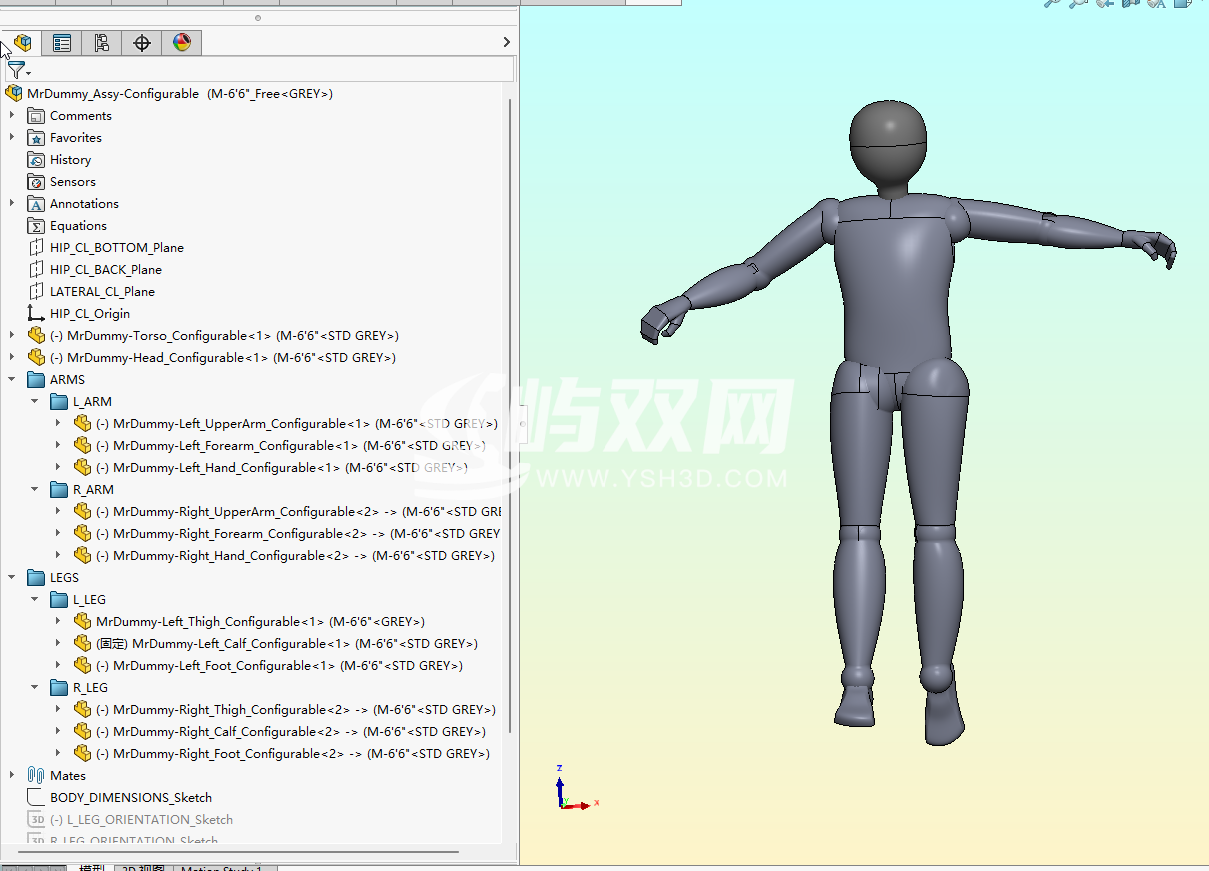
Task: Open the DisplayManager color ball tab
Action: [x=181, y=43]
